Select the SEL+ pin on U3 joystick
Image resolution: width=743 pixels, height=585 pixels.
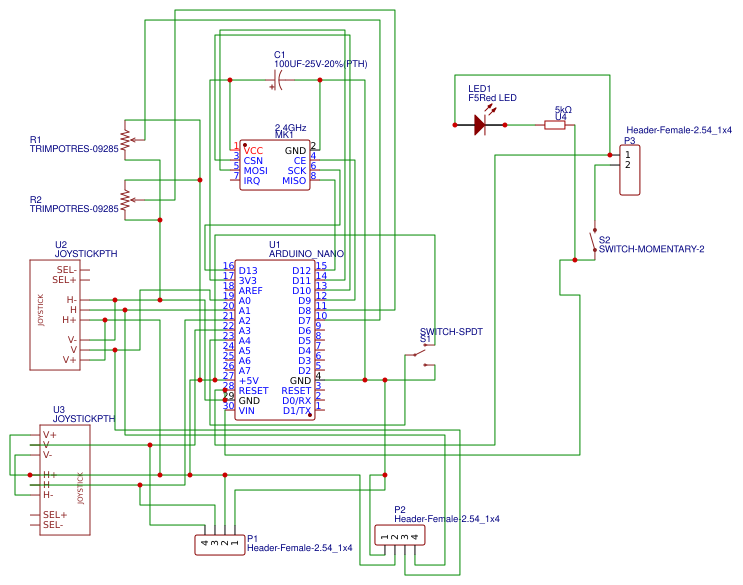click(55, 515)
